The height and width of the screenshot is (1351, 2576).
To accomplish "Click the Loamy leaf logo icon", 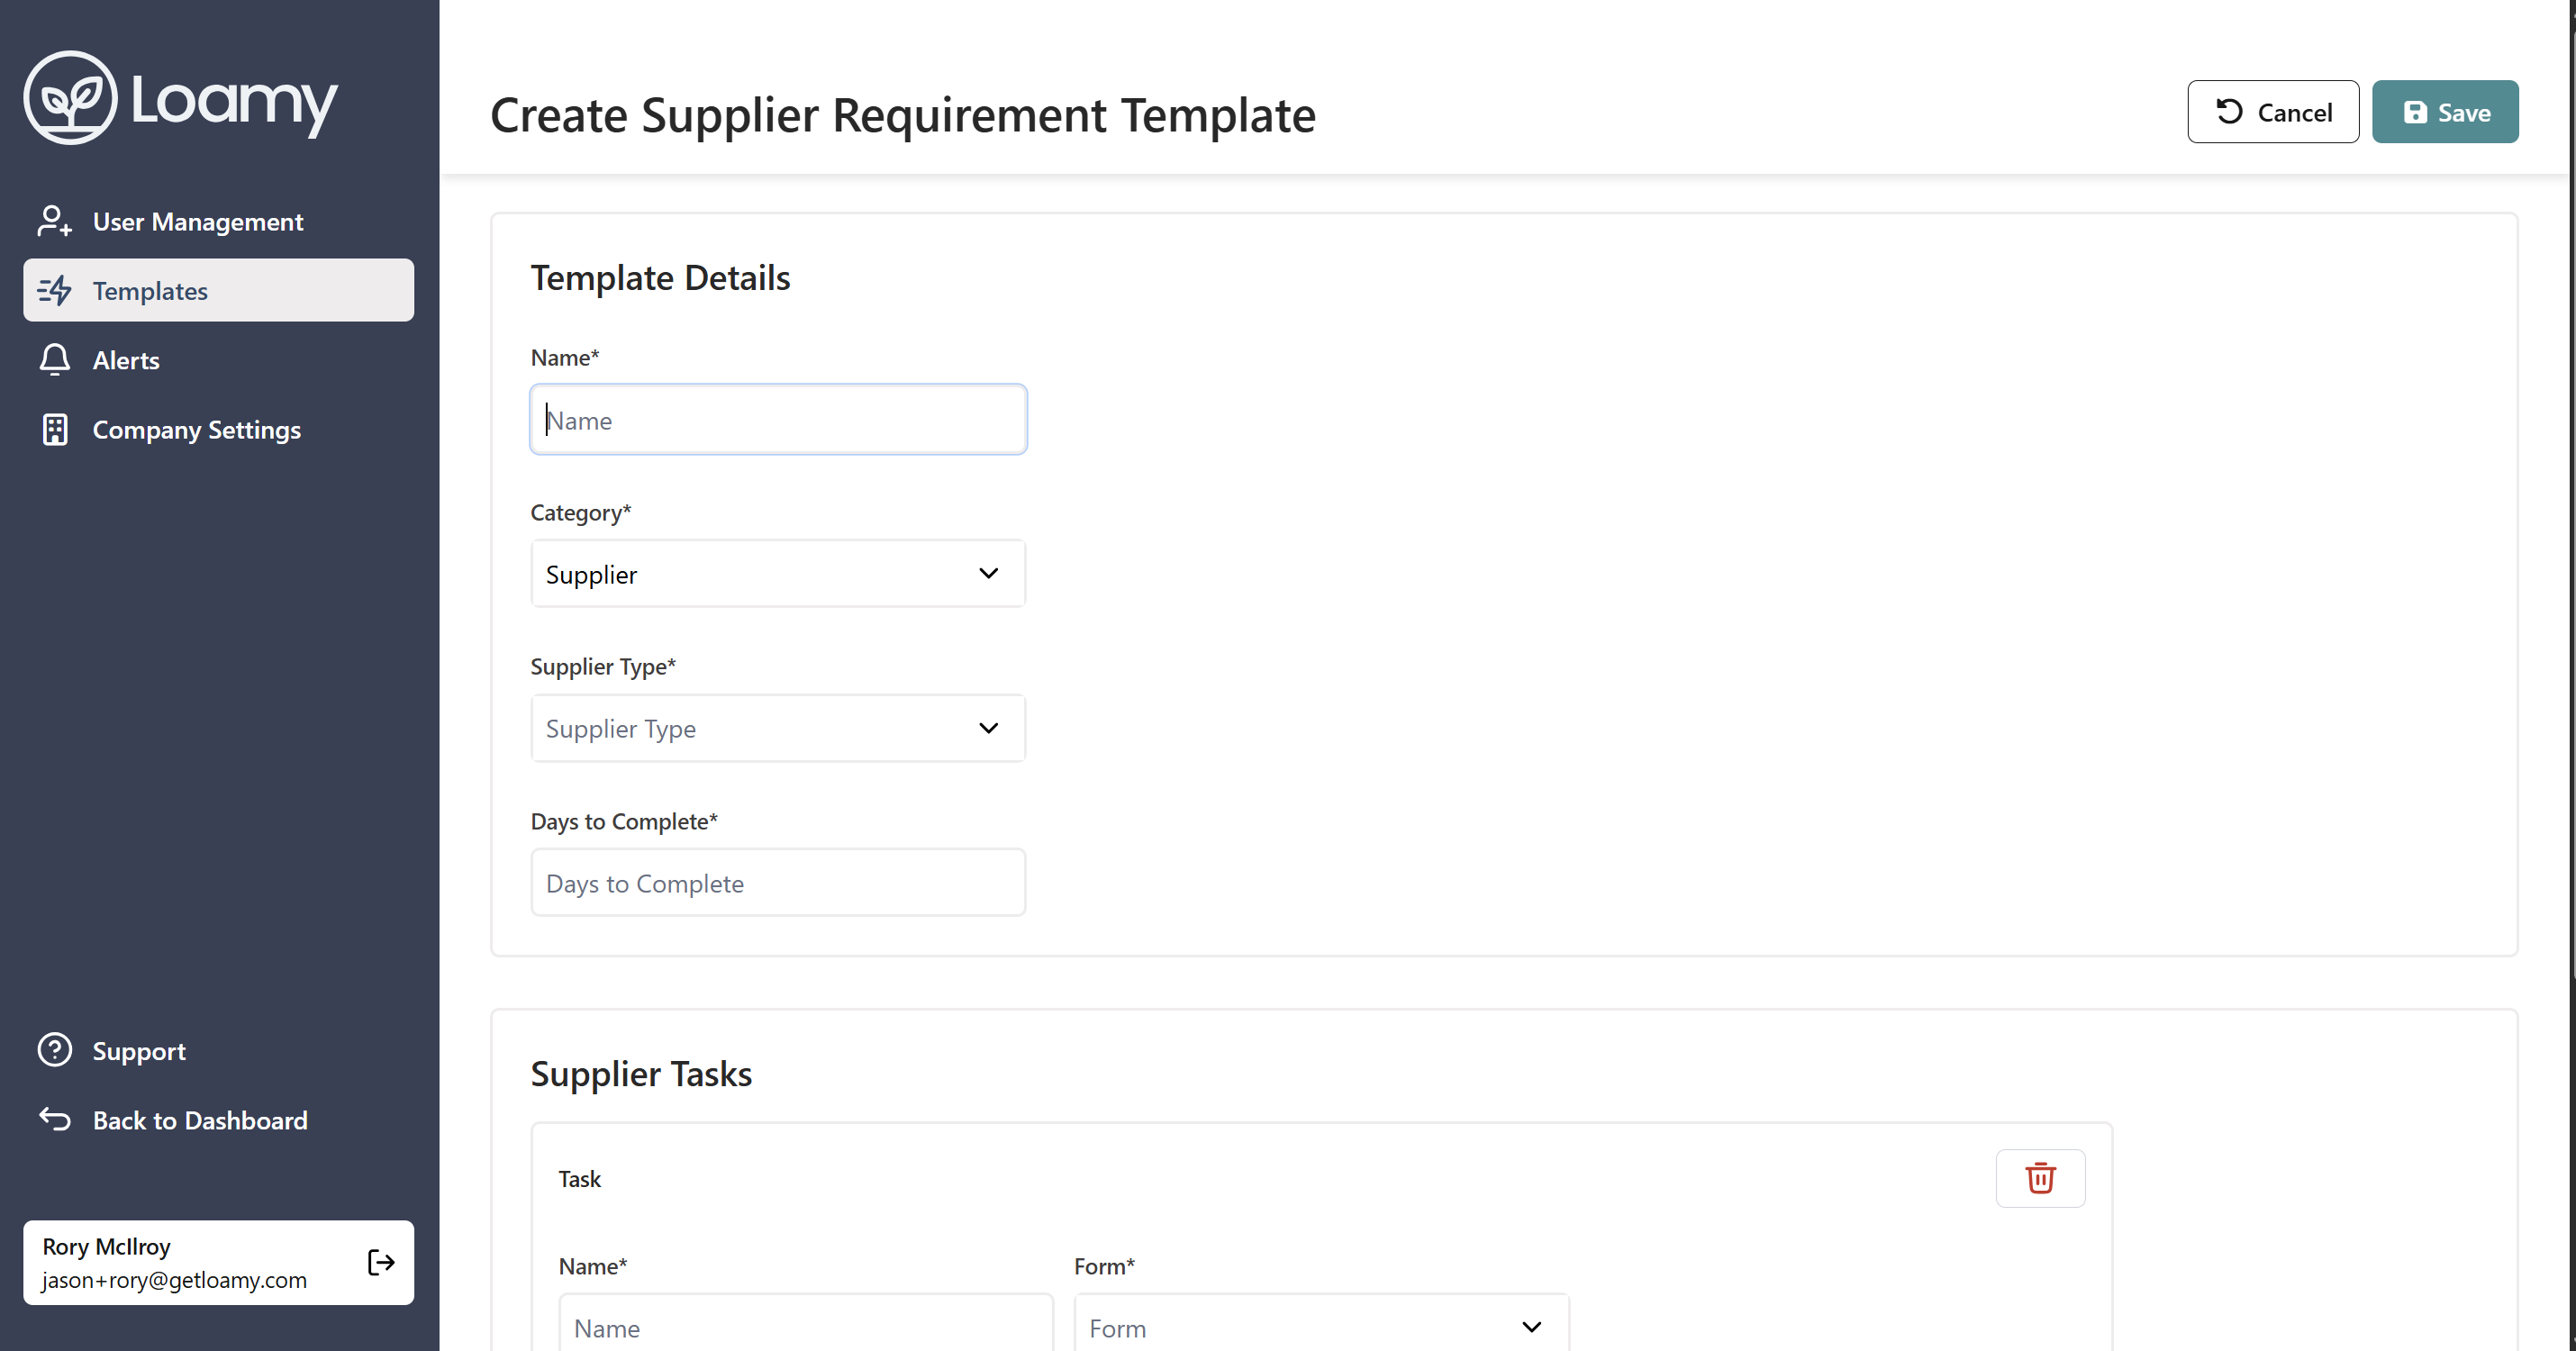I will tap(70, 98).
